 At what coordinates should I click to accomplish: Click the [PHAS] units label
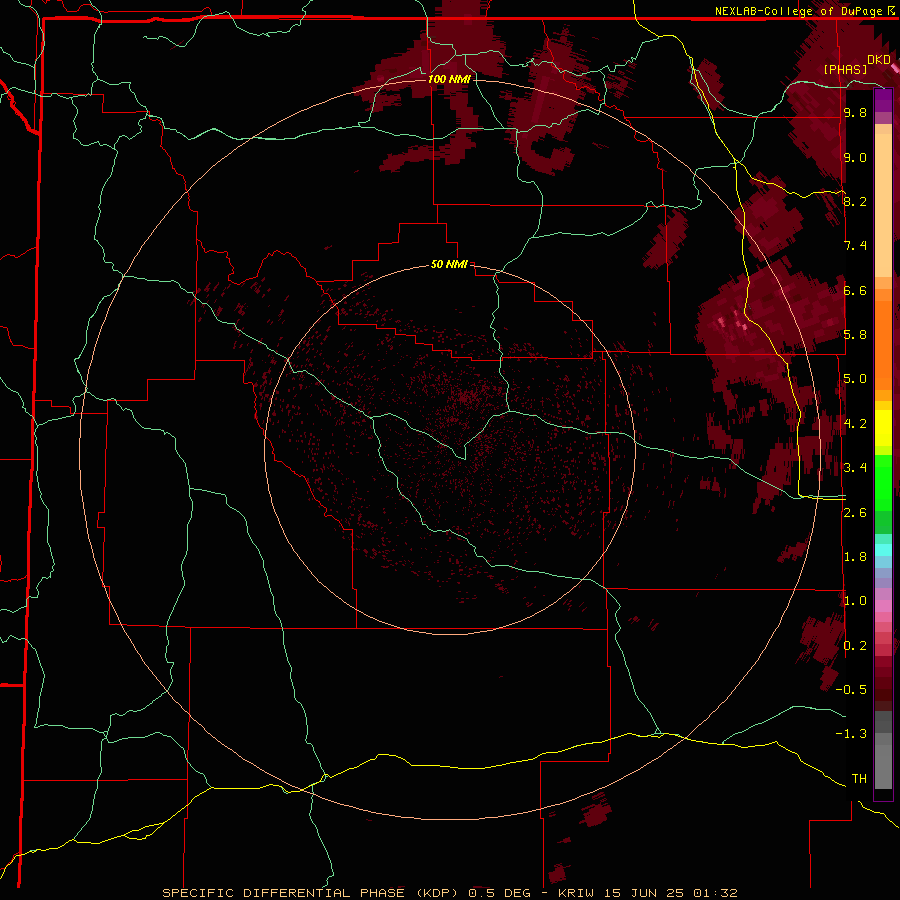(x=845, y=70)
